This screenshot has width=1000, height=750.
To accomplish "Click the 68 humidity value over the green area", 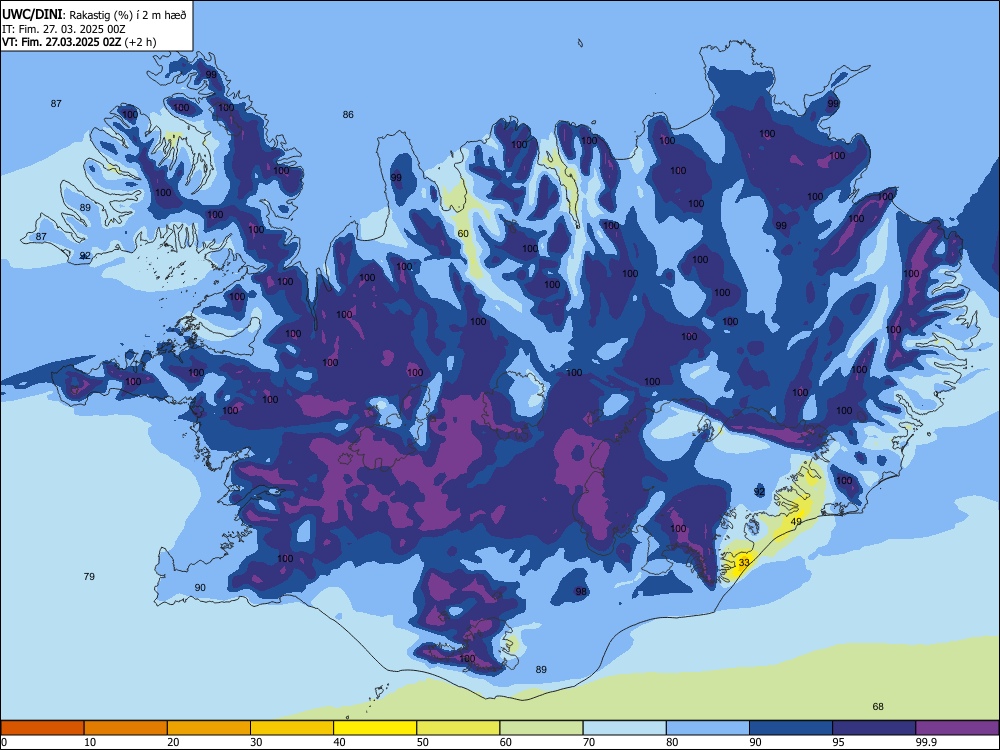I will click(878, 707).
